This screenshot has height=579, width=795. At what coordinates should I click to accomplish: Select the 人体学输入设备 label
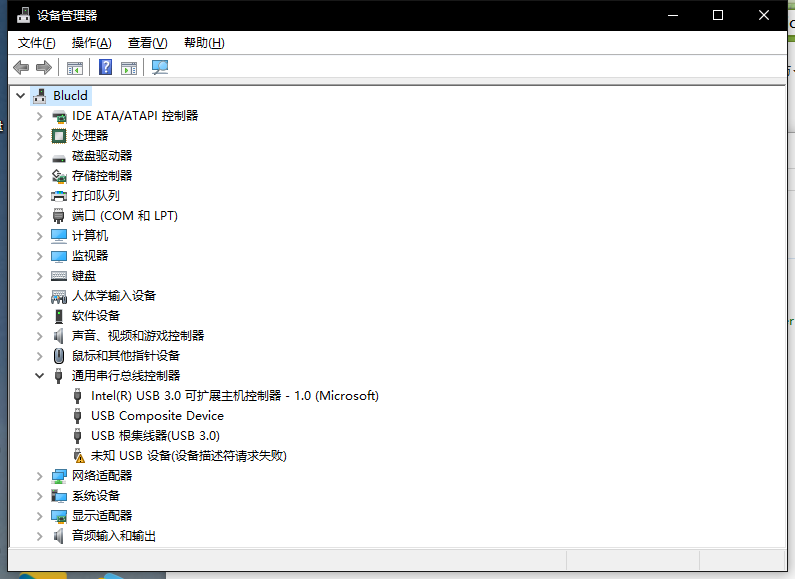pyautogui.click(x=114, y=296)
